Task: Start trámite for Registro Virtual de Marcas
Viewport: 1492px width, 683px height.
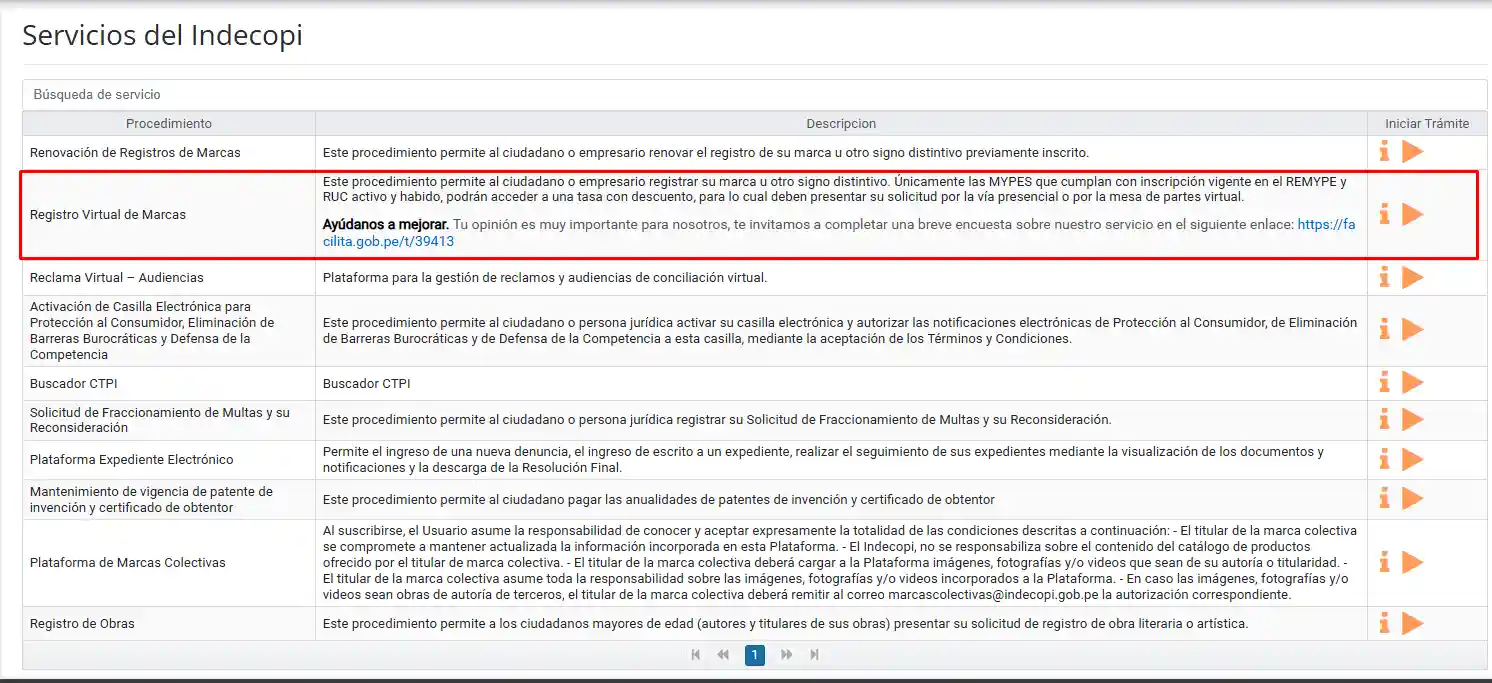Action: tap(1412, 214)
